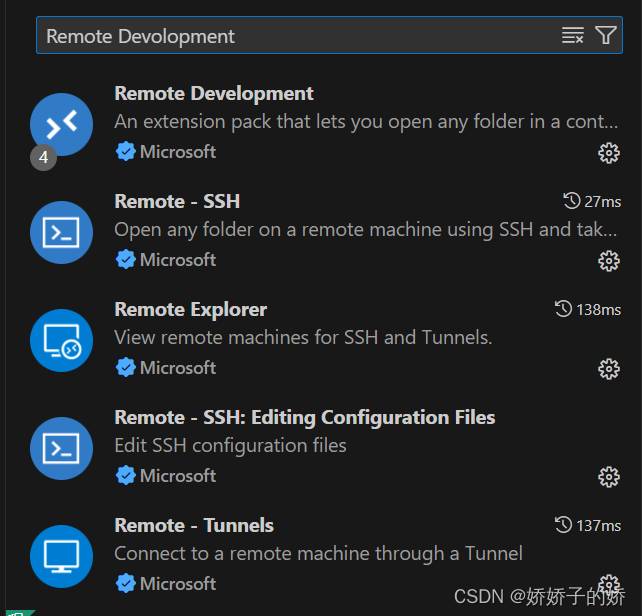Click the Microsoft publisher under Remote Development
642x616 pixels.
[x=177, y=152]
